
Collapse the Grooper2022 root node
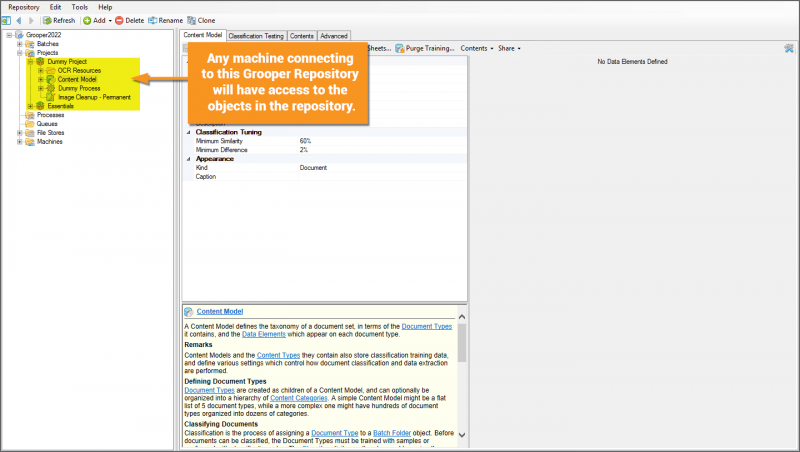(9, 35)
